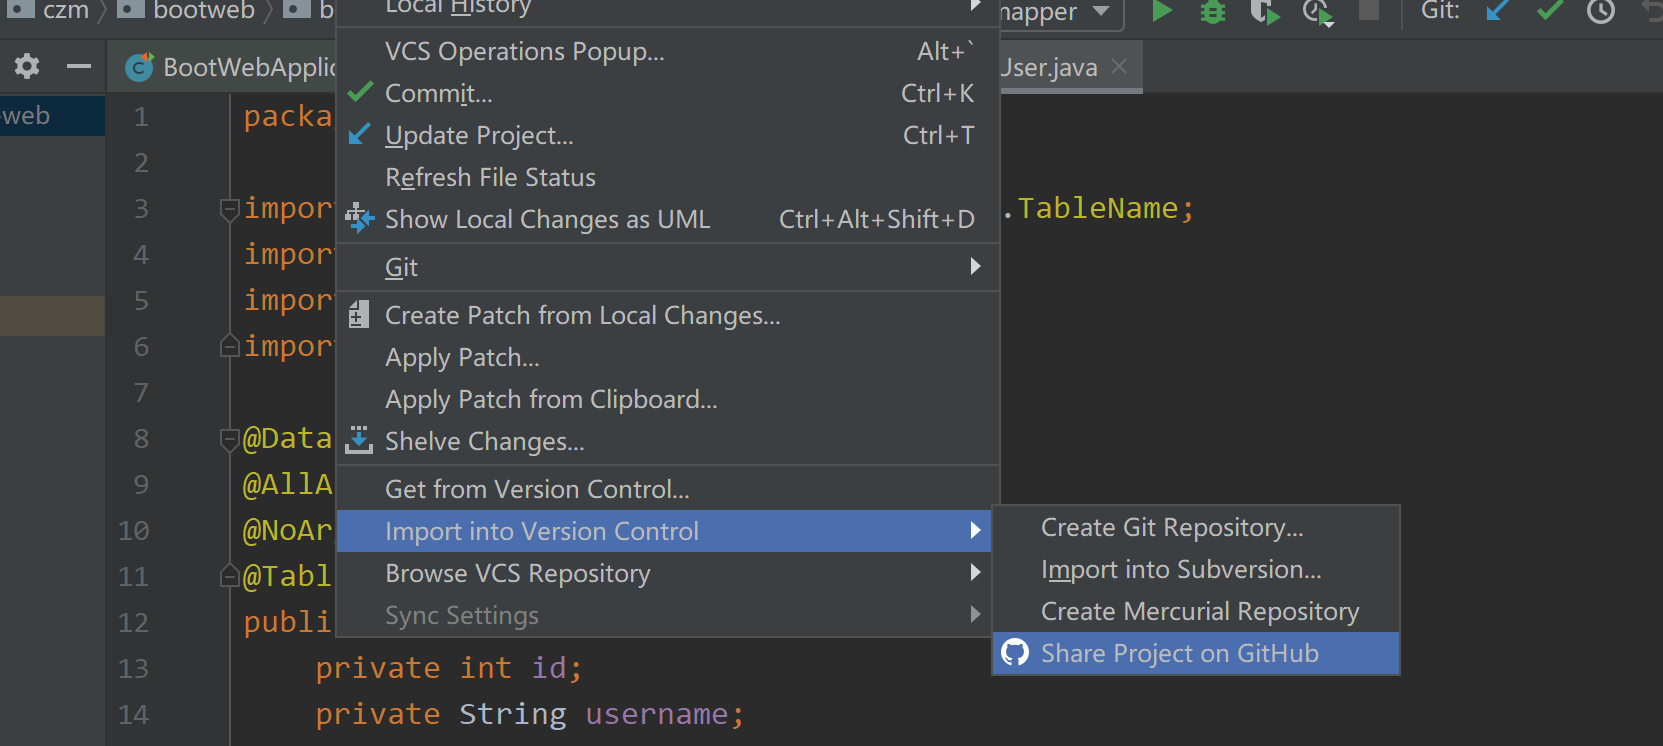Select Refresh File Status
Screen dimensions: 1663x746
point(668,177)
